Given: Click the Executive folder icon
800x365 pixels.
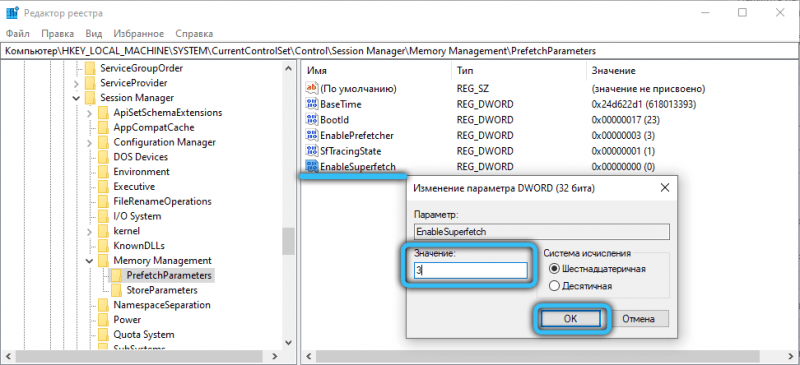Looking at the screenshot, I should coord(104,186).
